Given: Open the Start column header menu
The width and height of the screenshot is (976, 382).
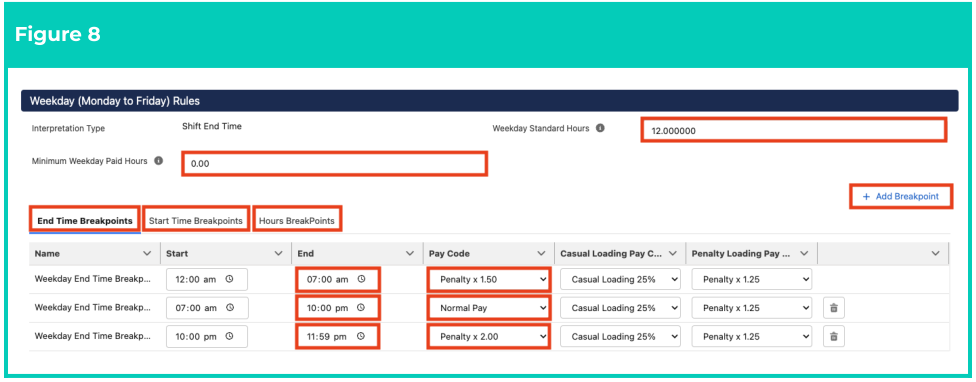Looking at the screenshot, I should click(x=278, y=253).
